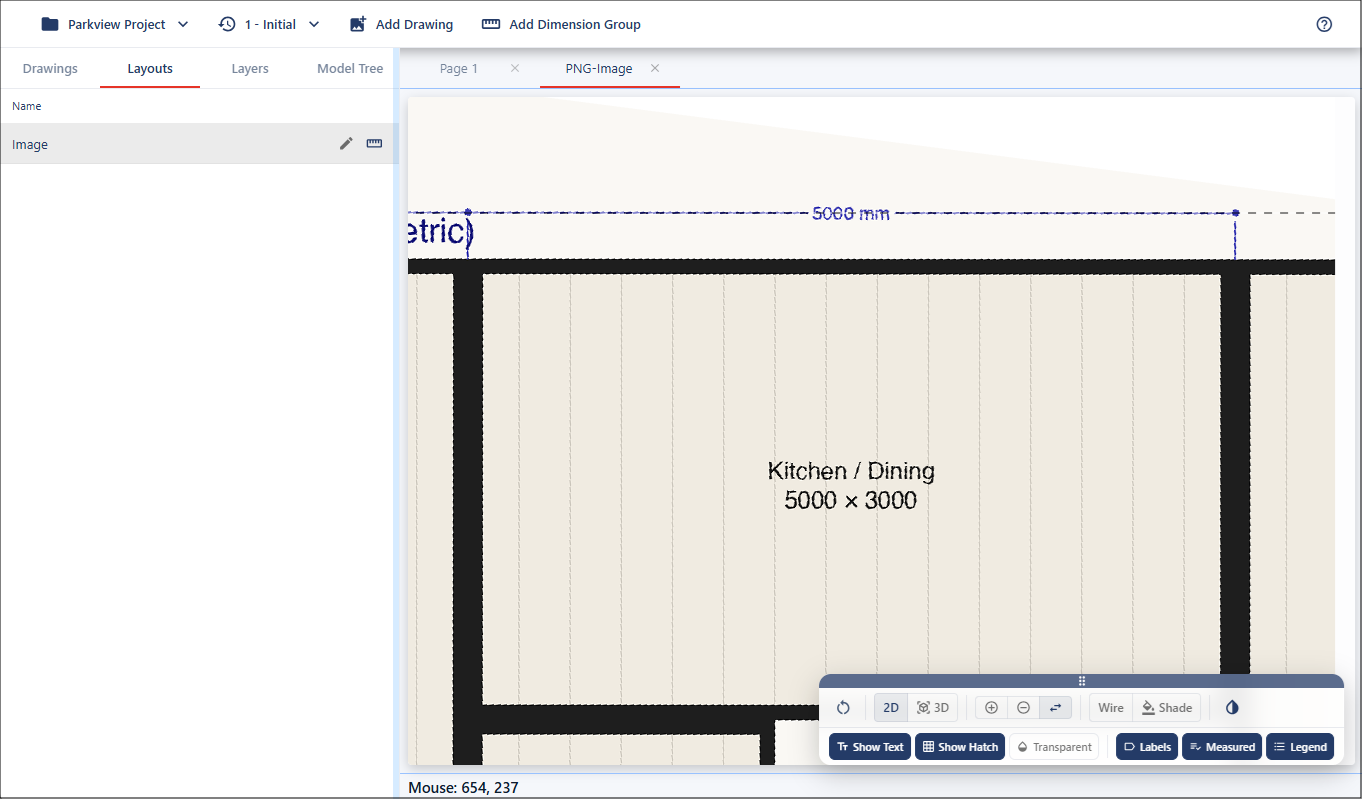Click the dimension group ruler icon in toolbar
1362x799 pixels.
(x=491, y=24)
